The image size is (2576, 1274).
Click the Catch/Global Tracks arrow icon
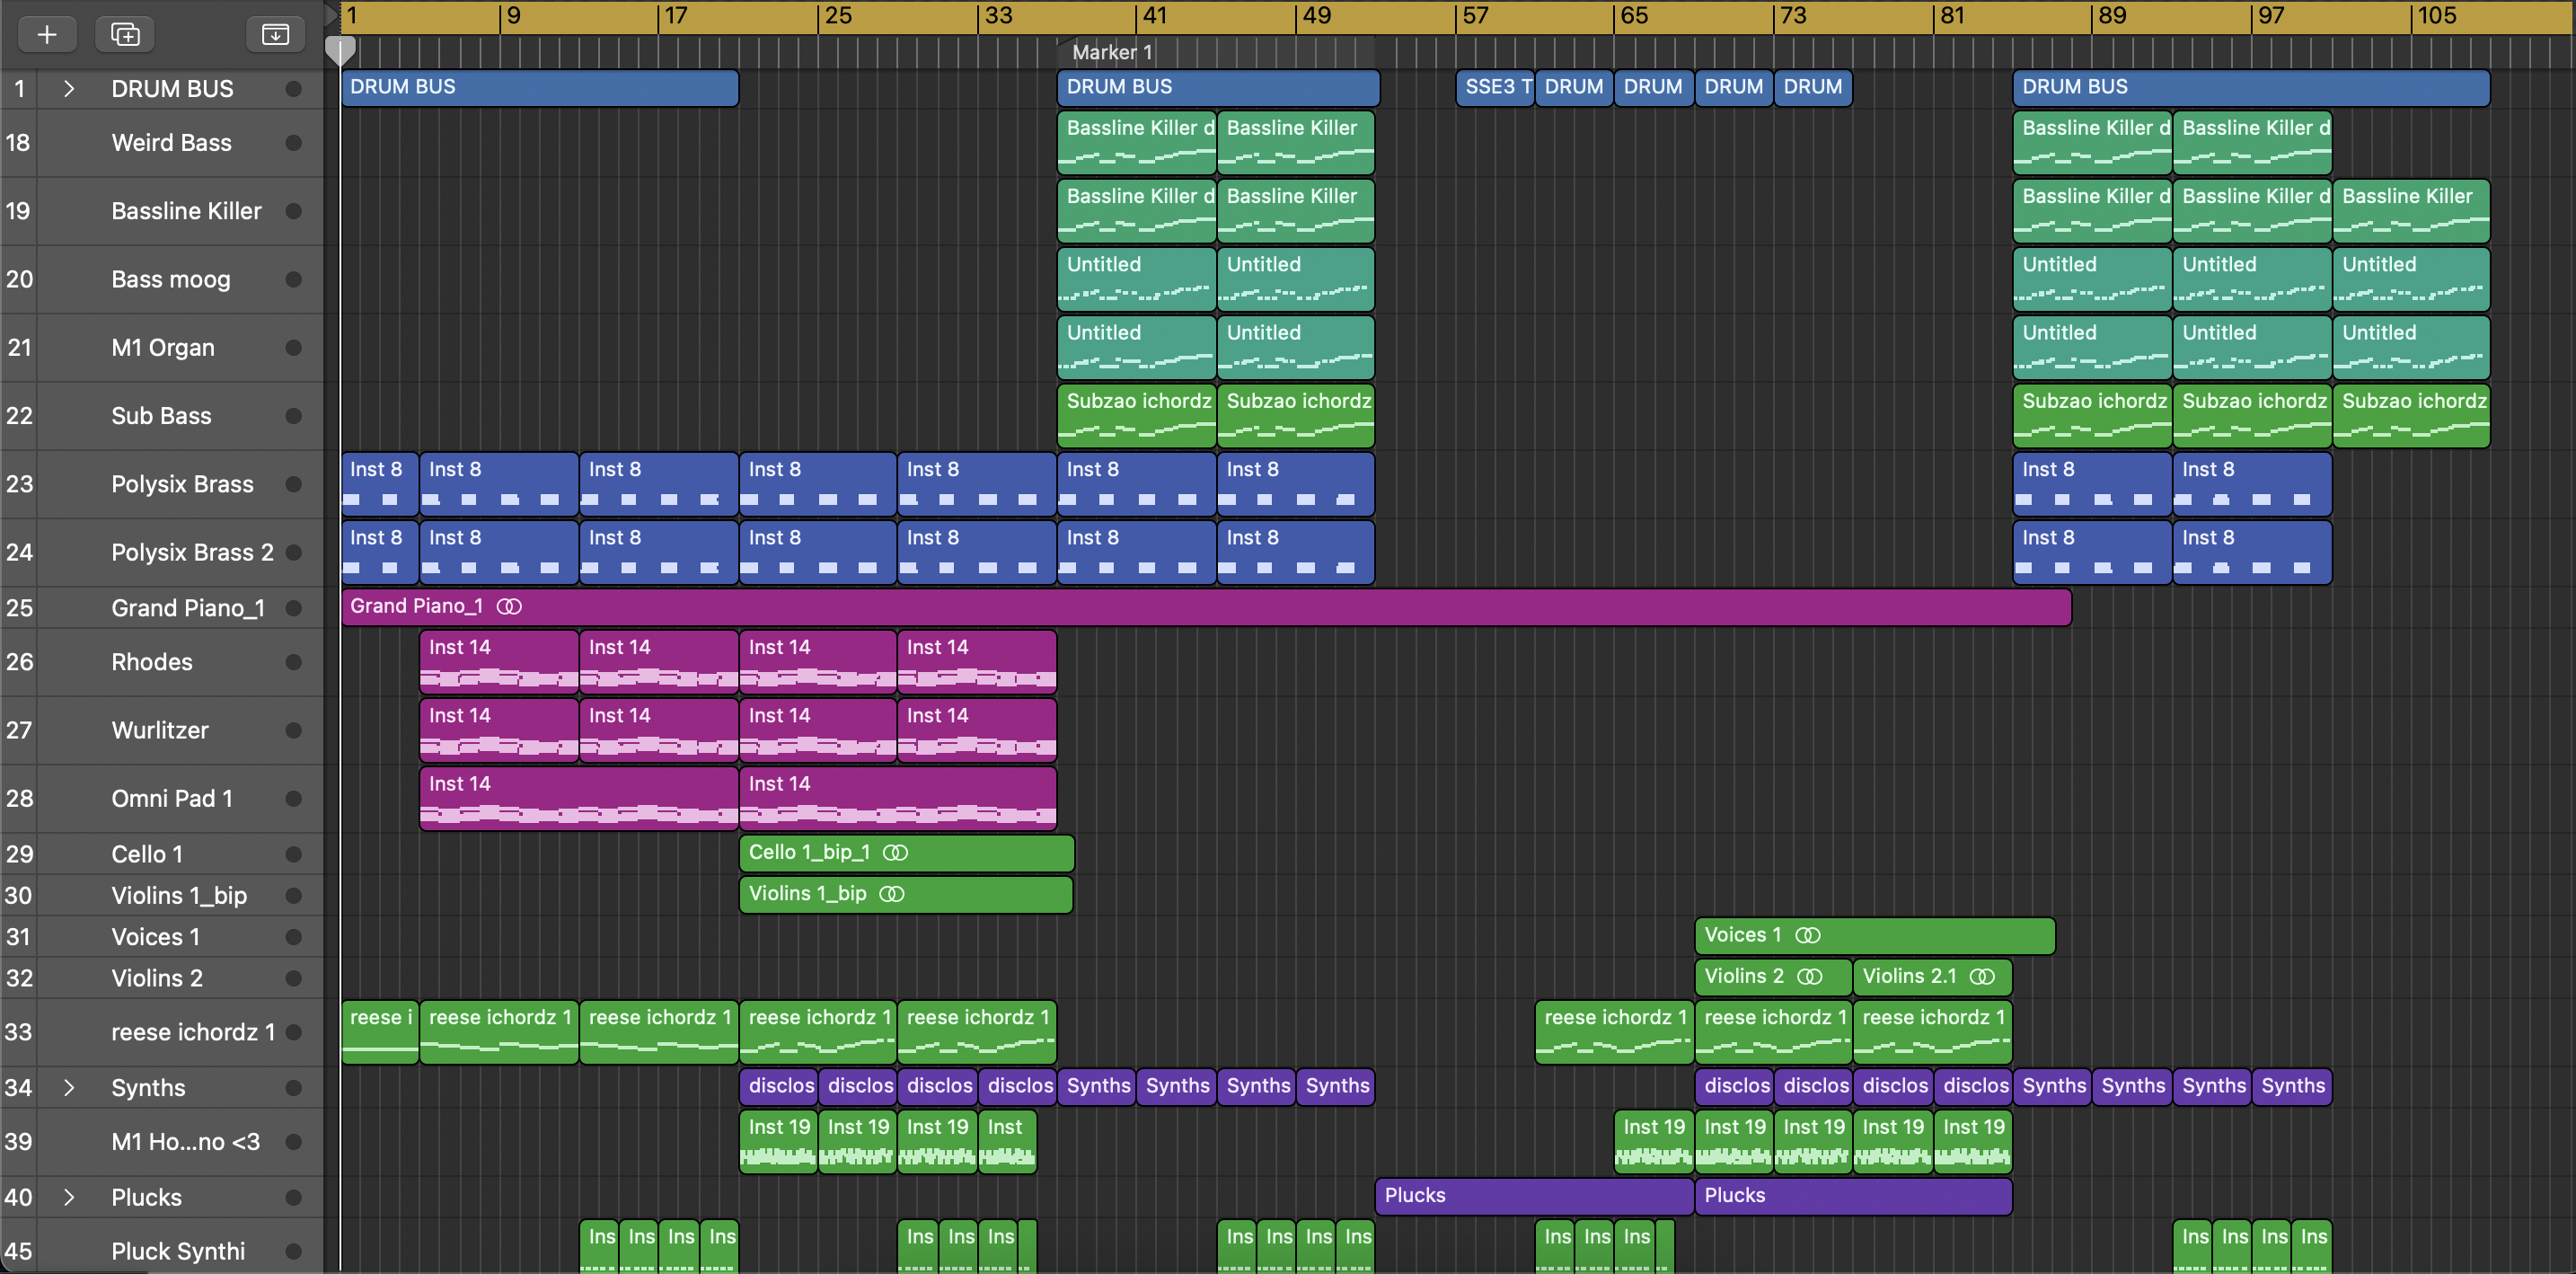[x=275, y=35]
